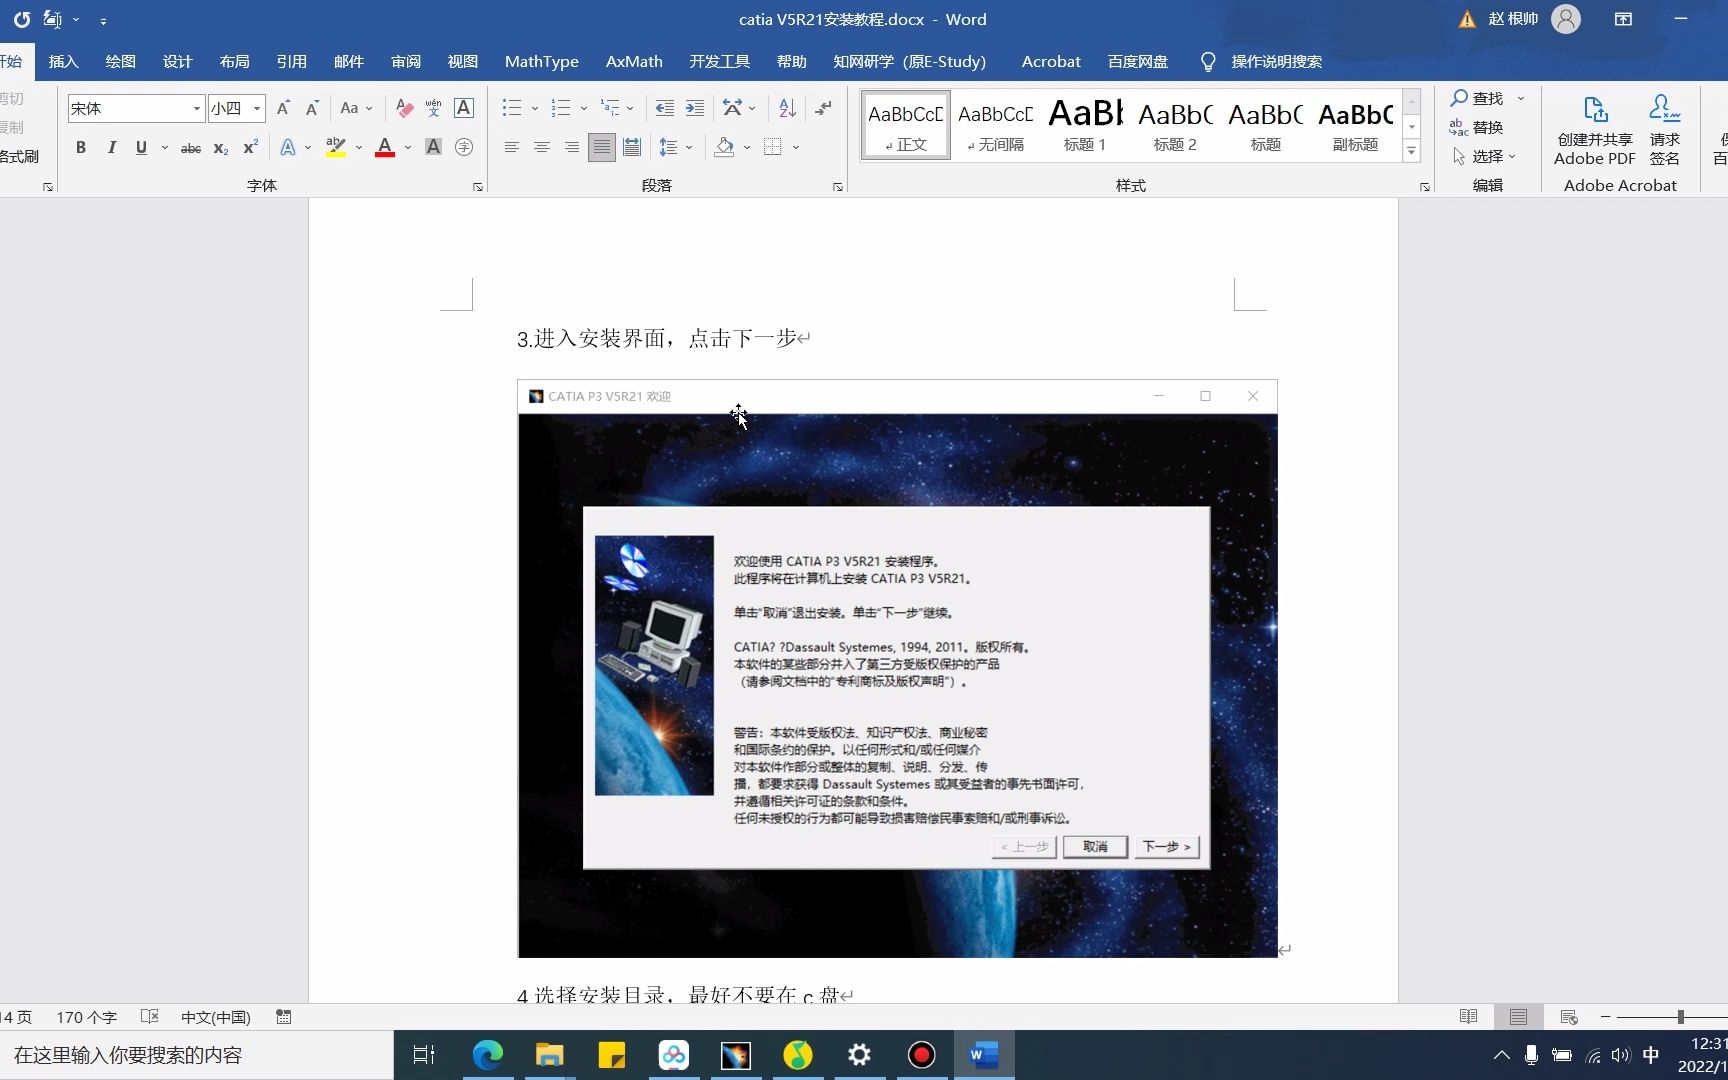The image size is (1728, 1080).
Task: Decrease paragraph indent
Action: coord(664,108)
